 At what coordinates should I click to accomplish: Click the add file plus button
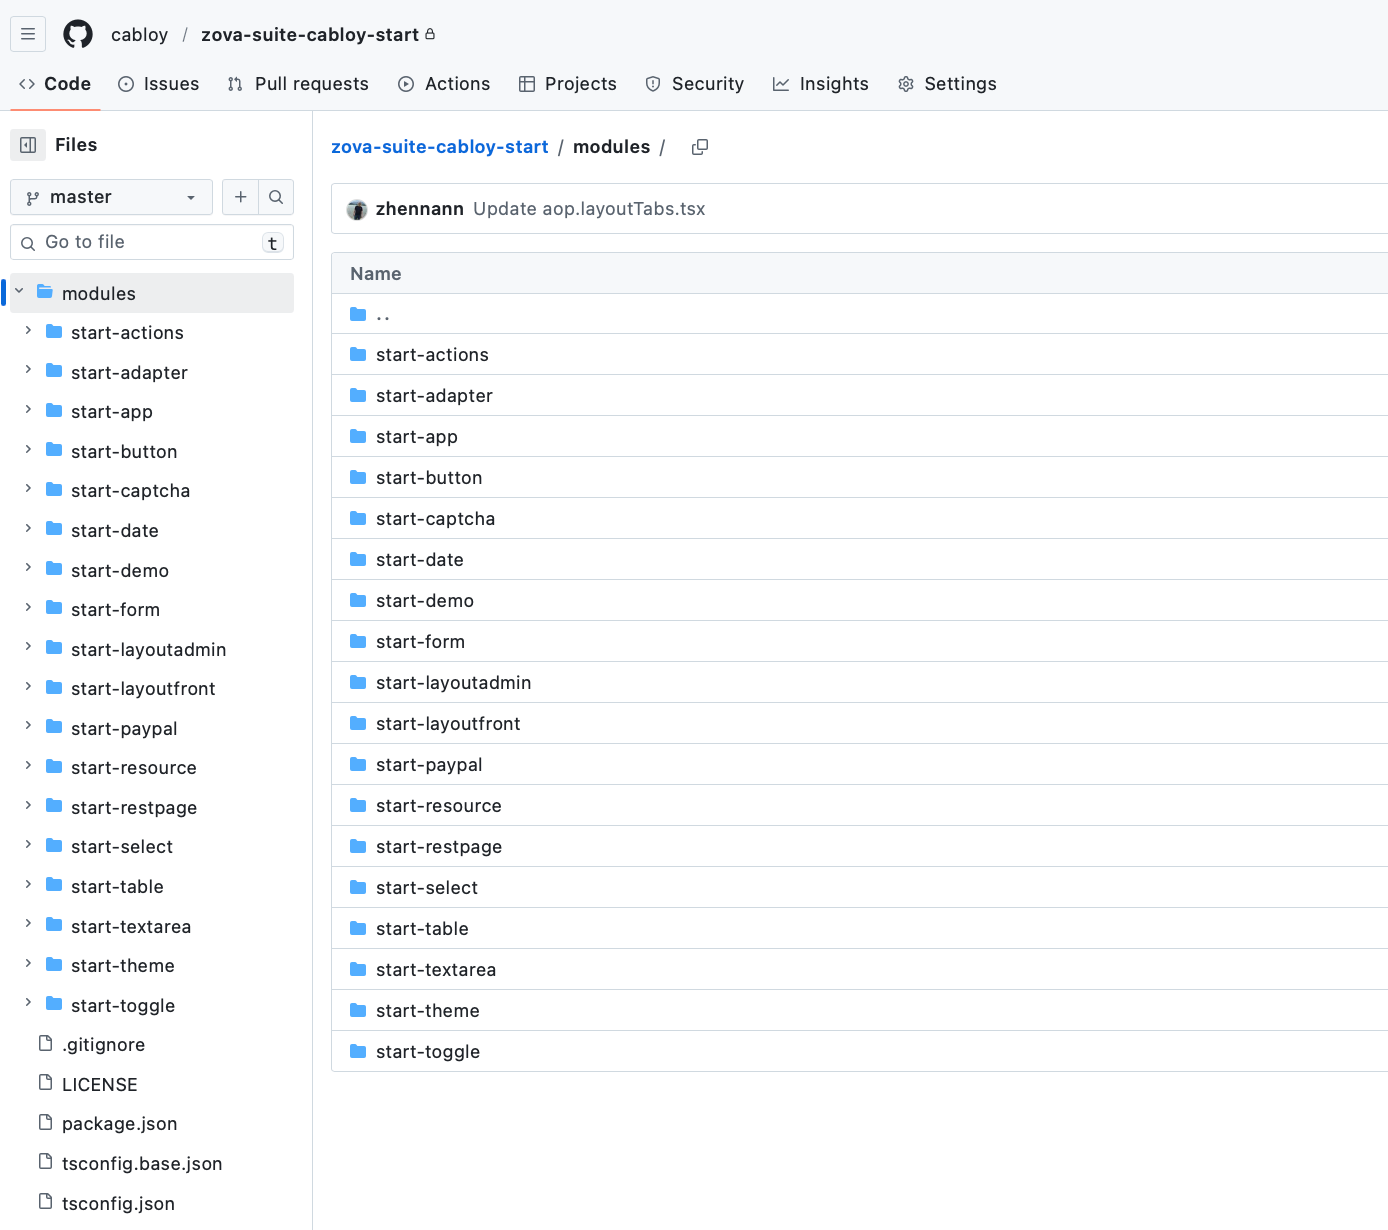click(240, 197)
